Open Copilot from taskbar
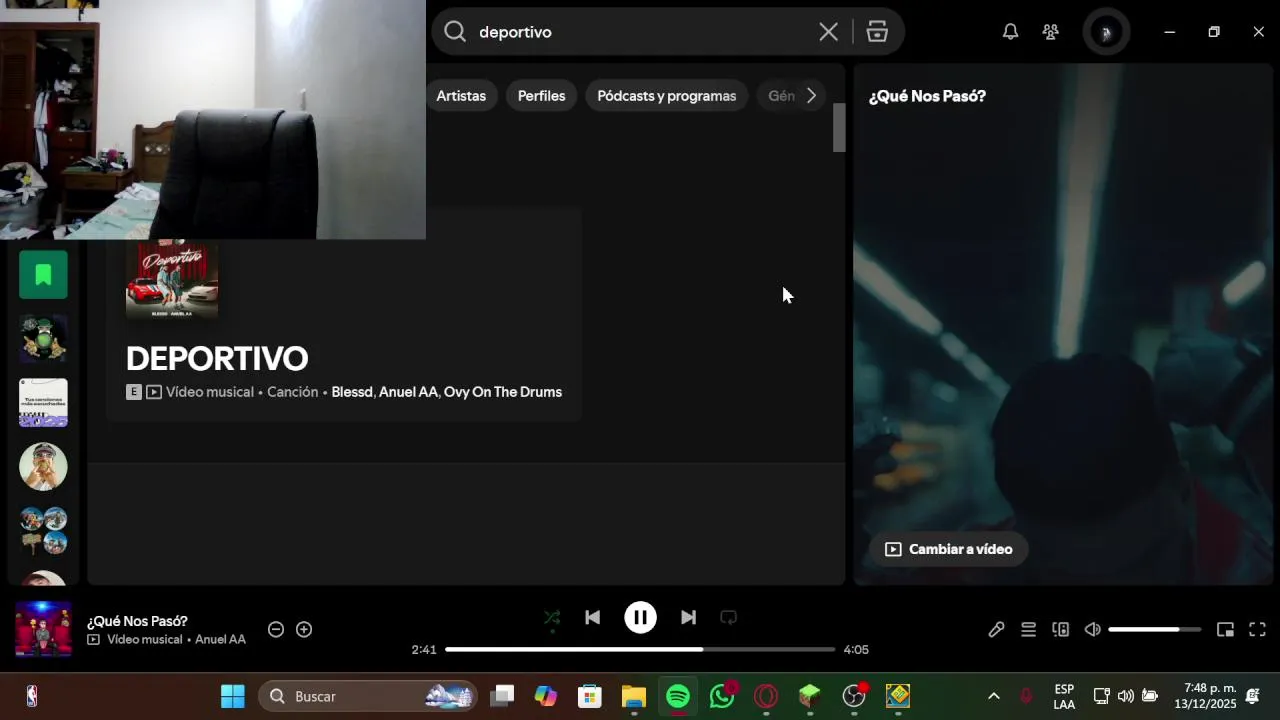 [x=545, y=696]
